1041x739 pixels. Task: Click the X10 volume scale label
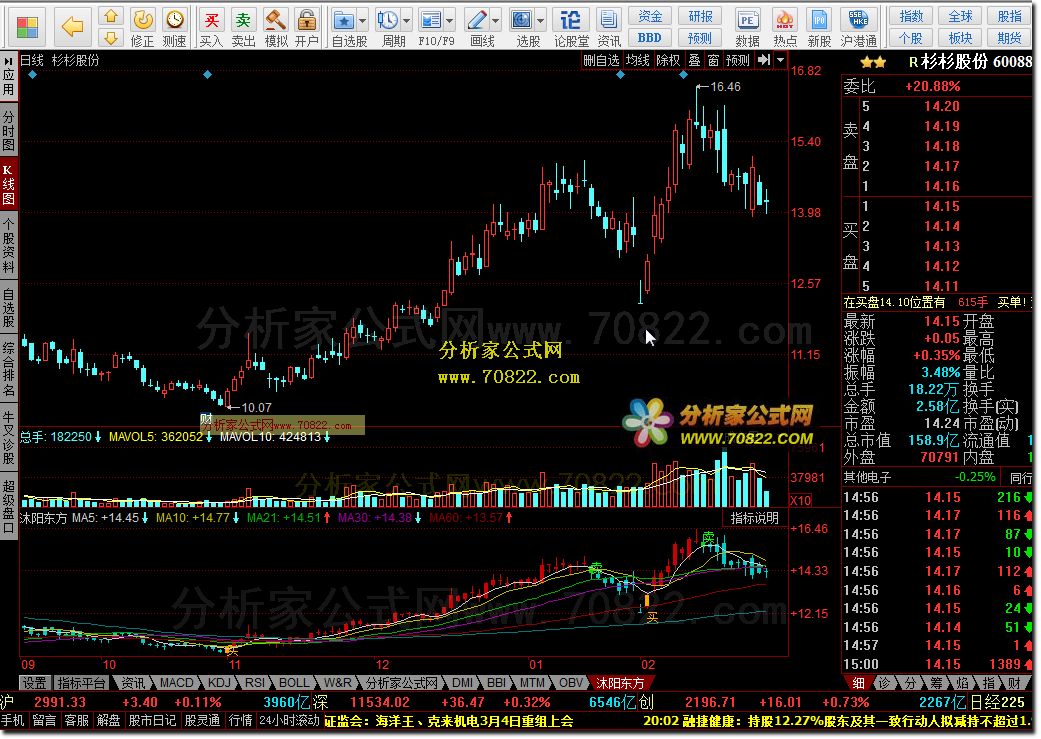click(x=800, y=500)
